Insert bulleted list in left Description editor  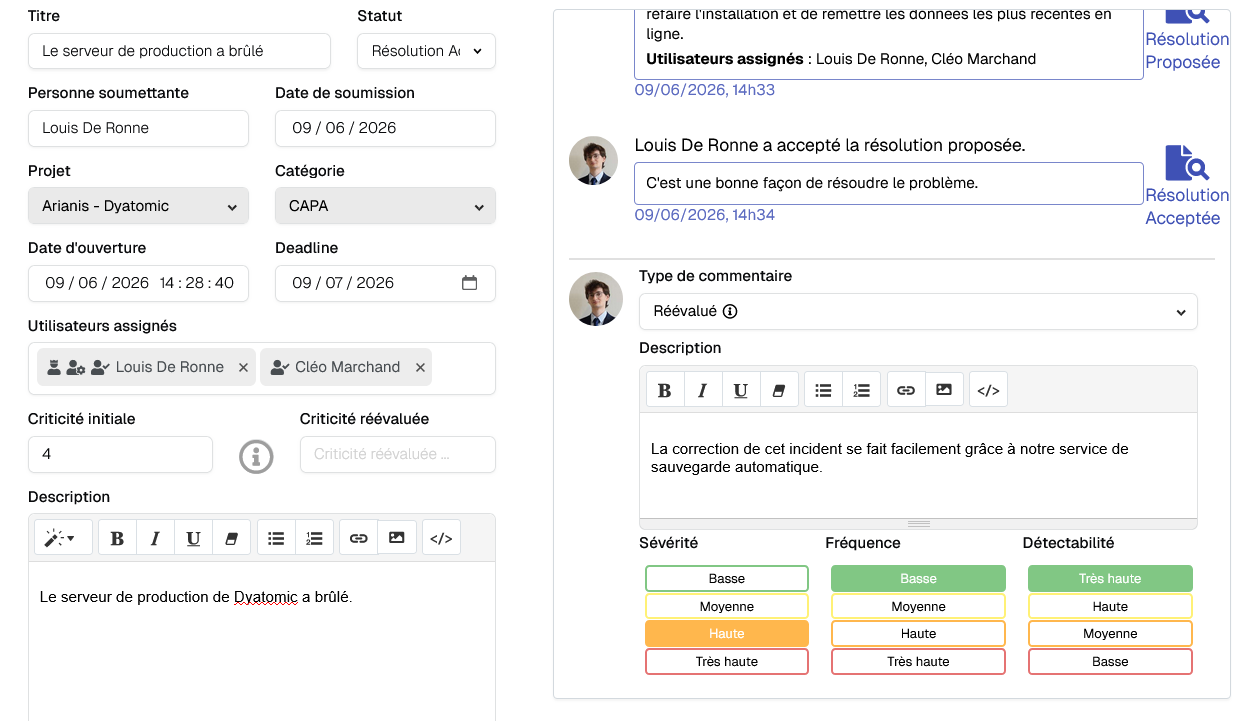277,538
